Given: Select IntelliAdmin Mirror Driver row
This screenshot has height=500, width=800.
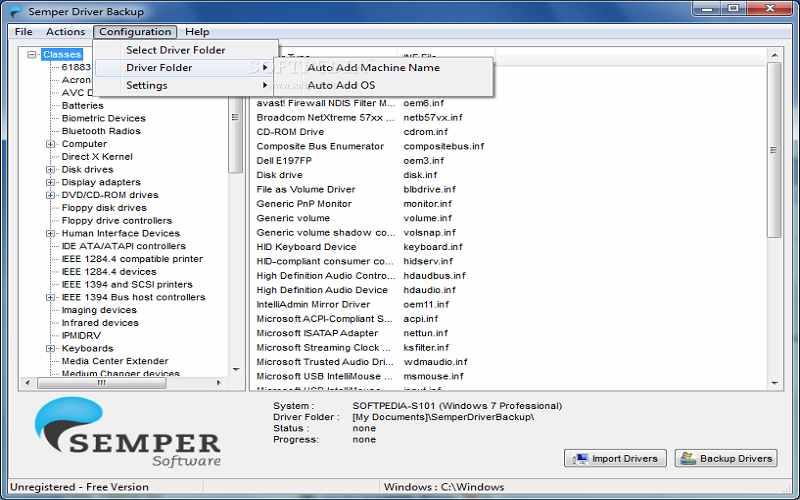Looking at the screenshot, I should coord(313,304).
